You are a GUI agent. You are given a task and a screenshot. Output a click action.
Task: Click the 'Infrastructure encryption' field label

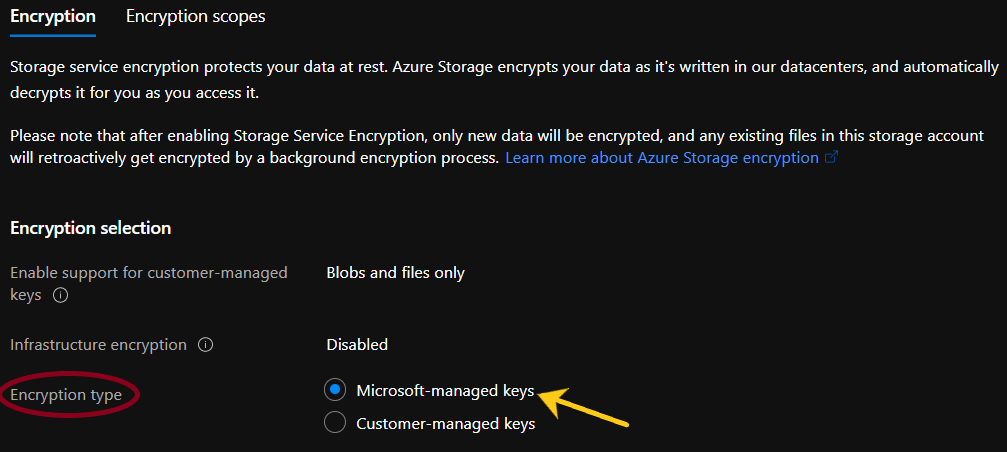pos(98,344)
